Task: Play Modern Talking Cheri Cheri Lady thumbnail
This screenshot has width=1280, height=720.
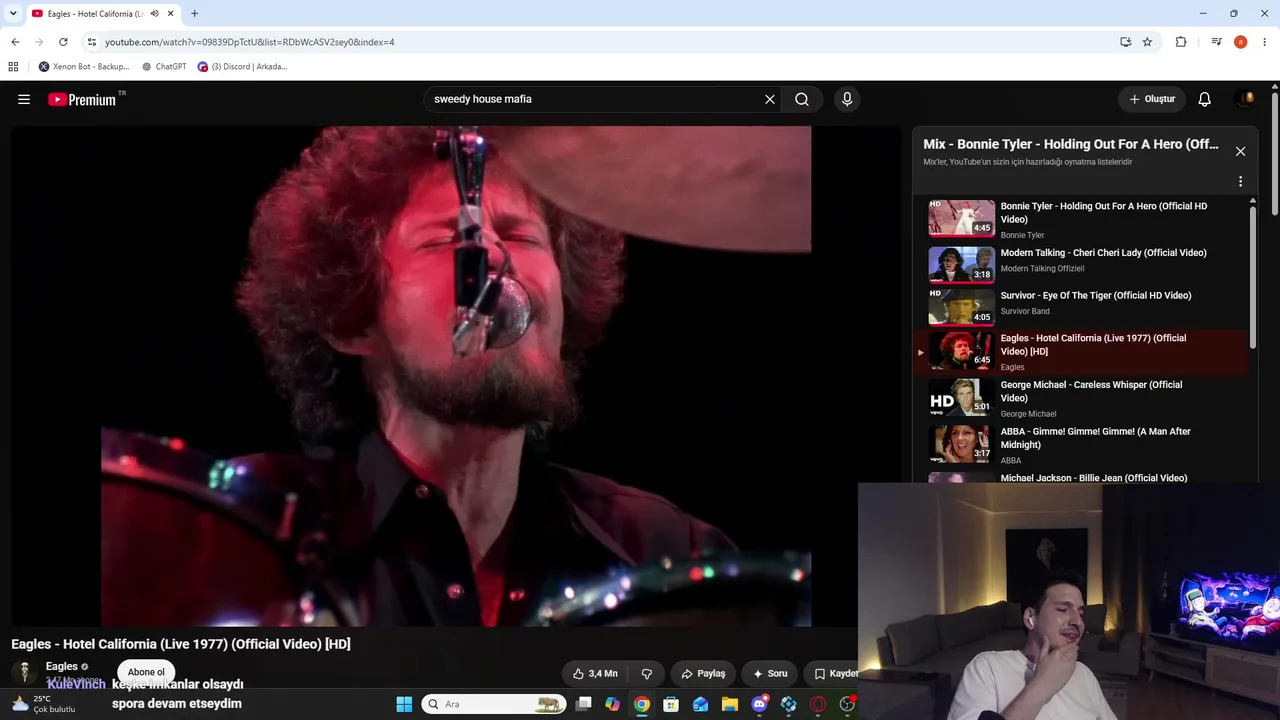Action: pyautogui.click(x=962, y=265)
